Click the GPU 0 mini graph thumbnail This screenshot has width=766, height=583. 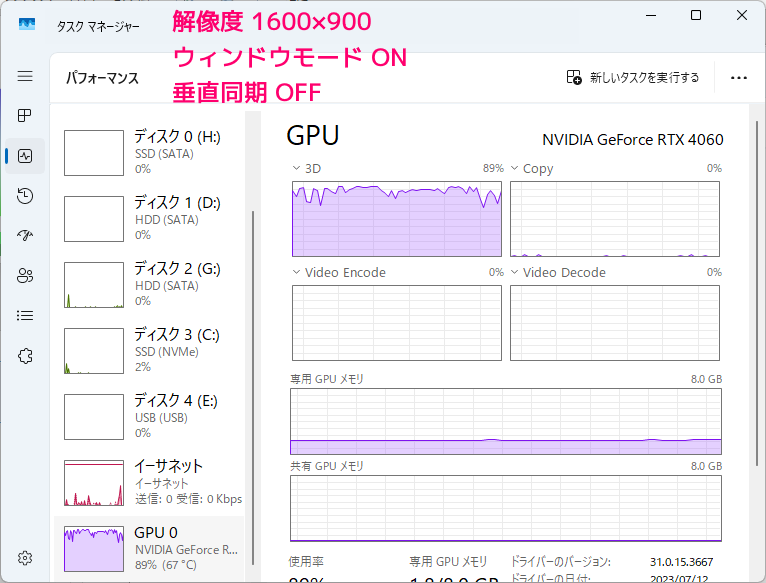click(x=94, y=549)
